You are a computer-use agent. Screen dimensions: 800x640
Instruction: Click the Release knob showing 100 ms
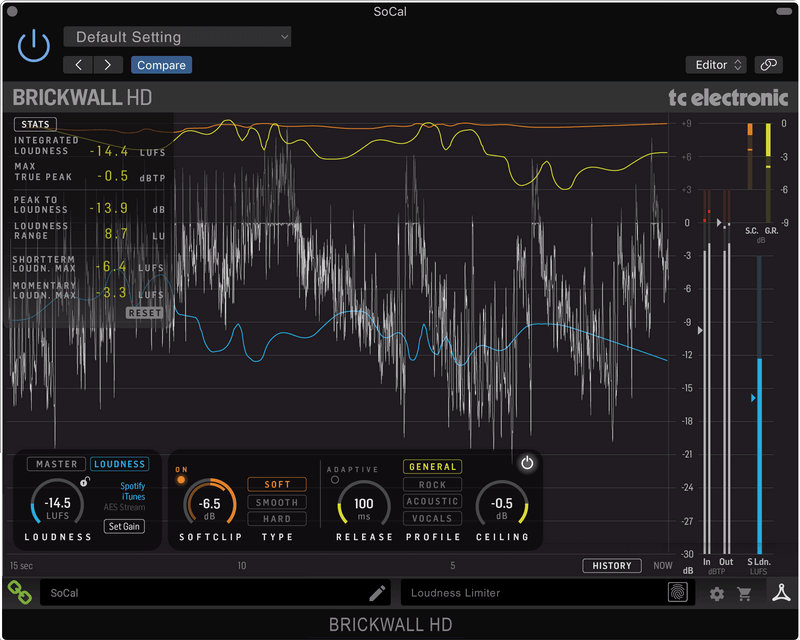click(x=364, y=504)
